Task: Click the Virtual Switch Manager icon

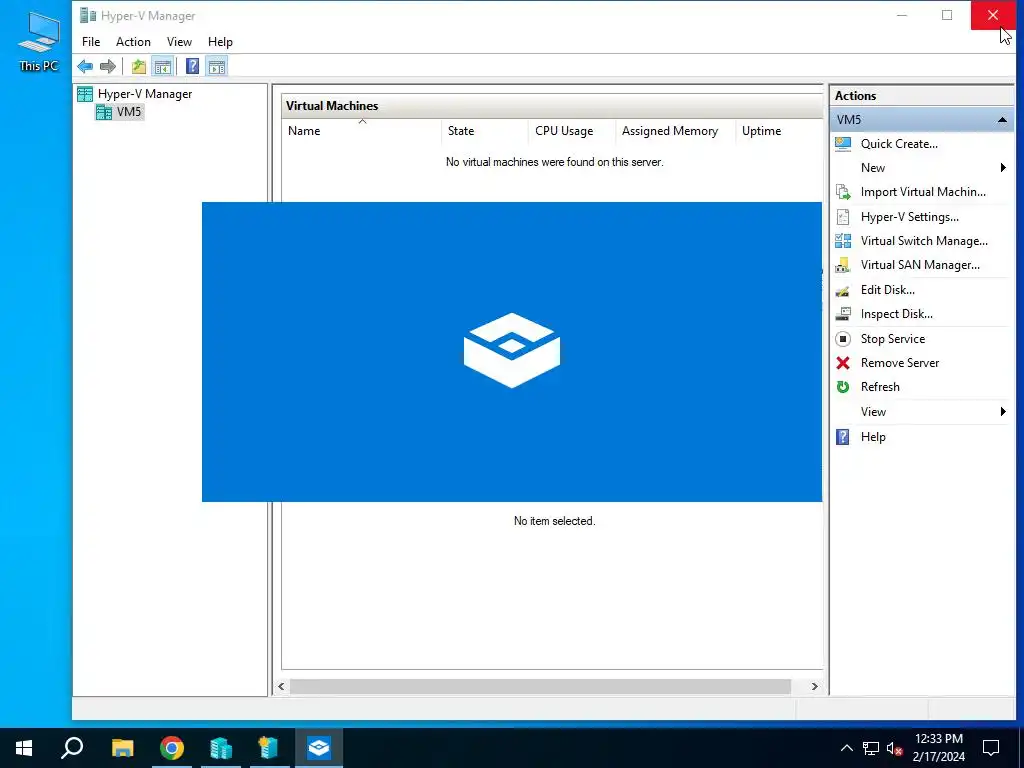Action: click(843, 241)
